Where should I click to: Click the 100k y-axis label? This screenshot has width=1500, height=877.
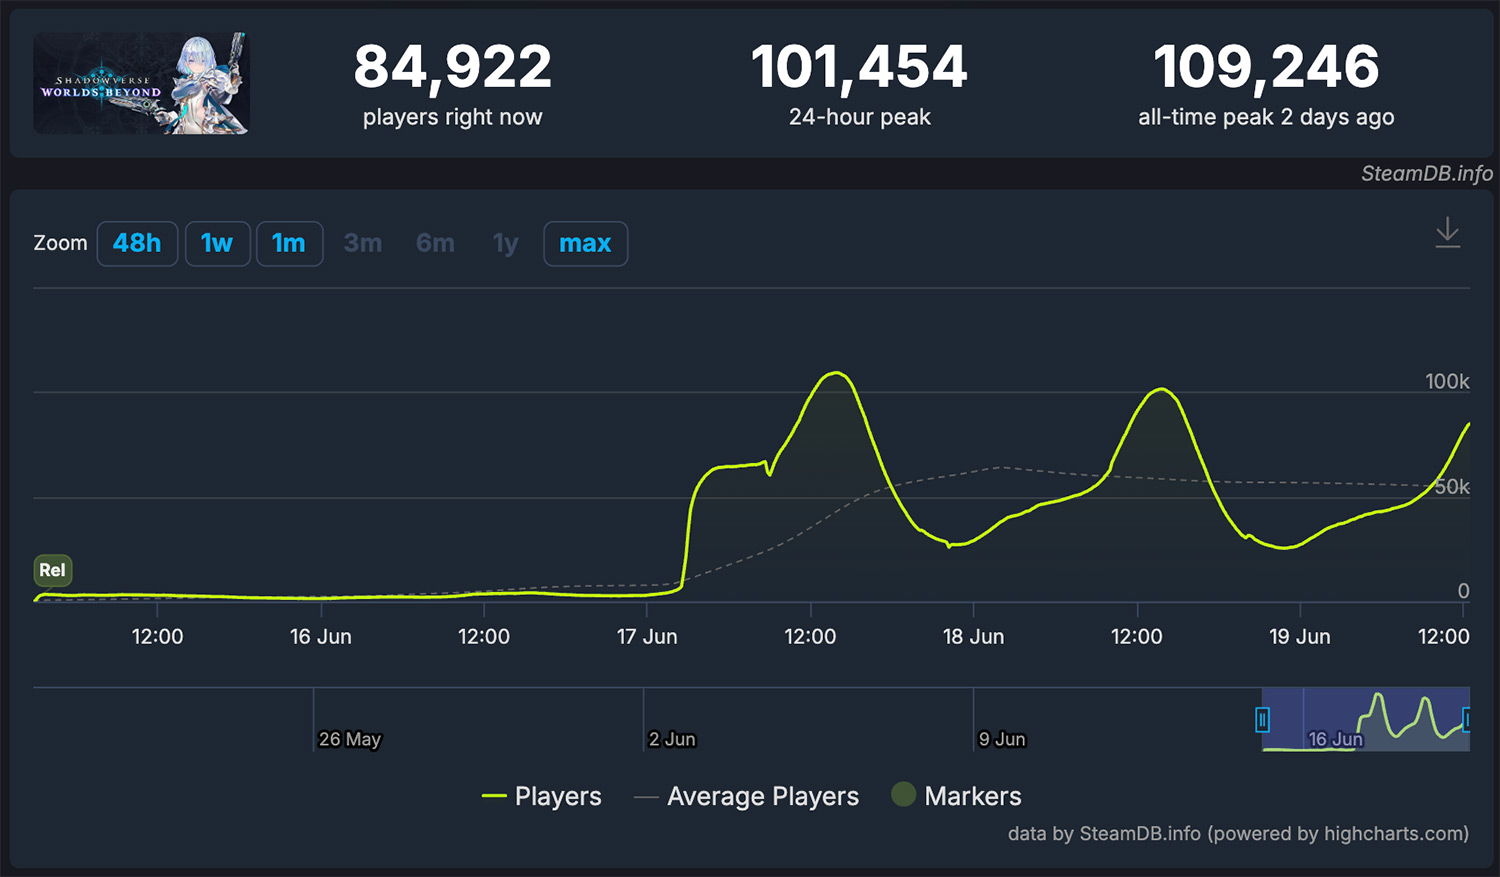[1447, 381]
